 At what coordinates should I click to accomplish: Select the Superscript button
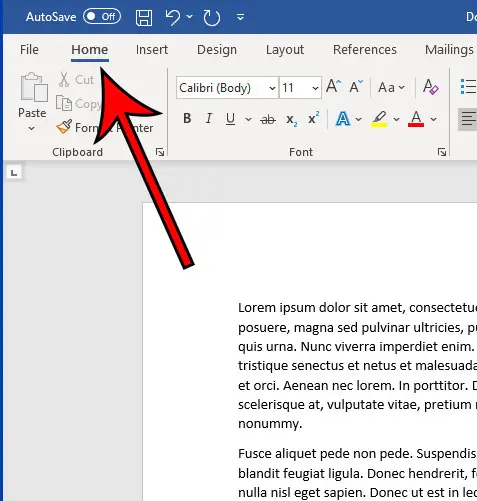[313, 118]
